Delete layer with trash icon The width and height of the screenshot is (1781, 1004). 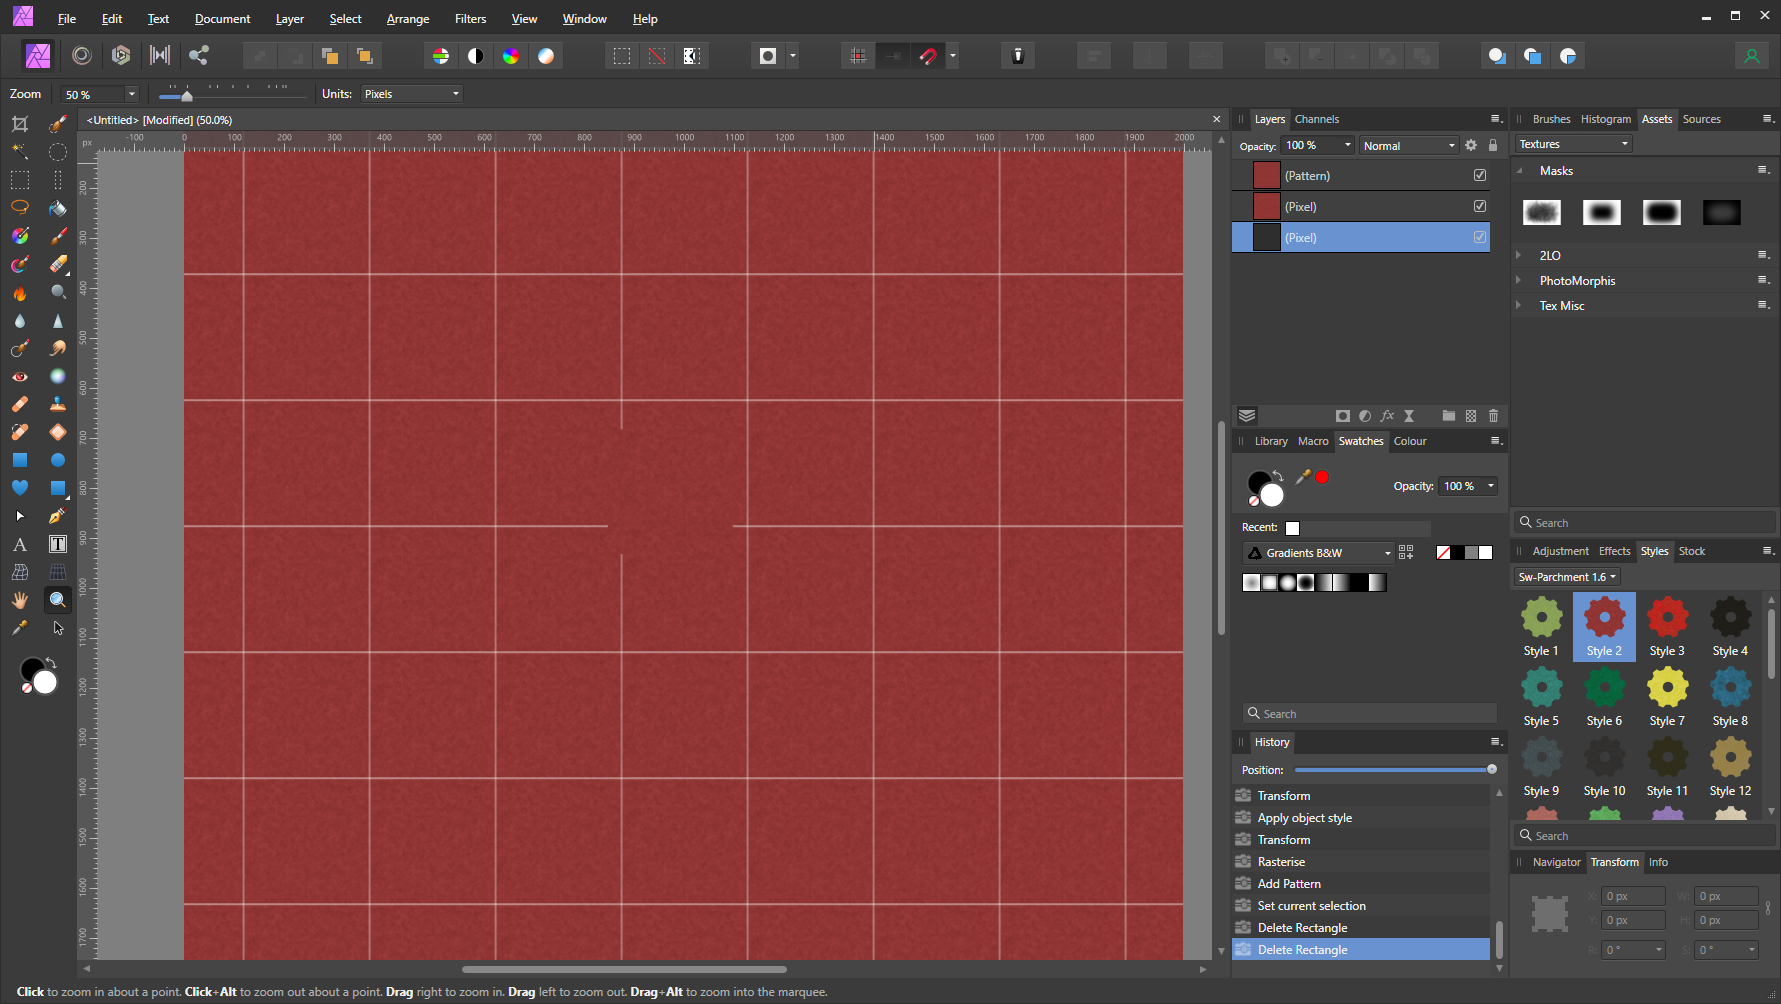click(x=1493, y=416)
